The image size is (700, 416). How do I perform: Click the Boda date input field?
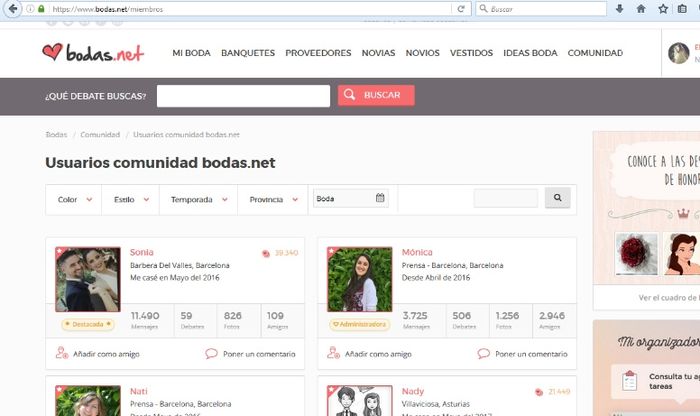[x=351, y=198]
